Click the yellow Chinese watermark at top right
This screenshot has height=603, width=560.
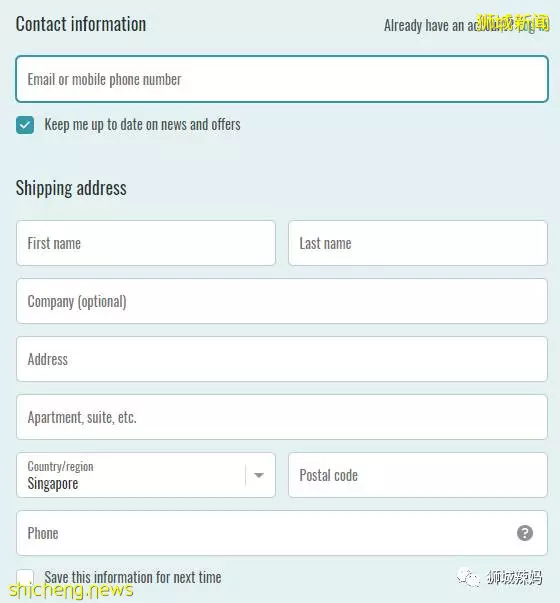[513, 23]
